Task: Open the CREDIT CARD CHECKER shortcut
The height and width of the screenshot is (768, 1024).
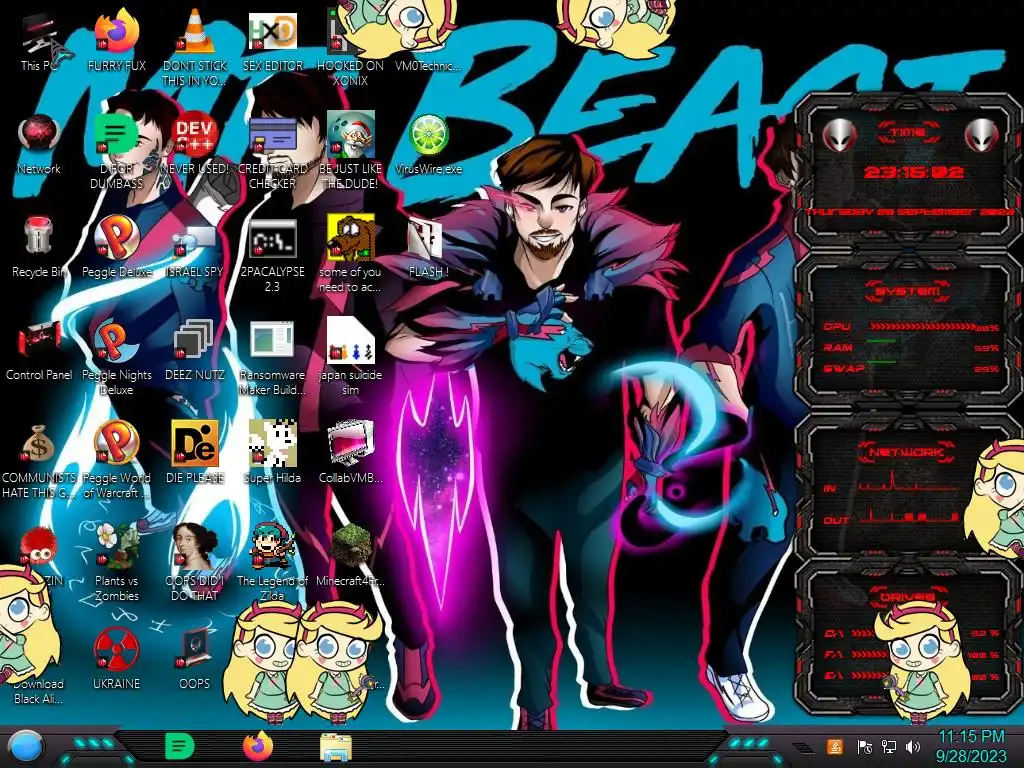Action: point(272,152)
